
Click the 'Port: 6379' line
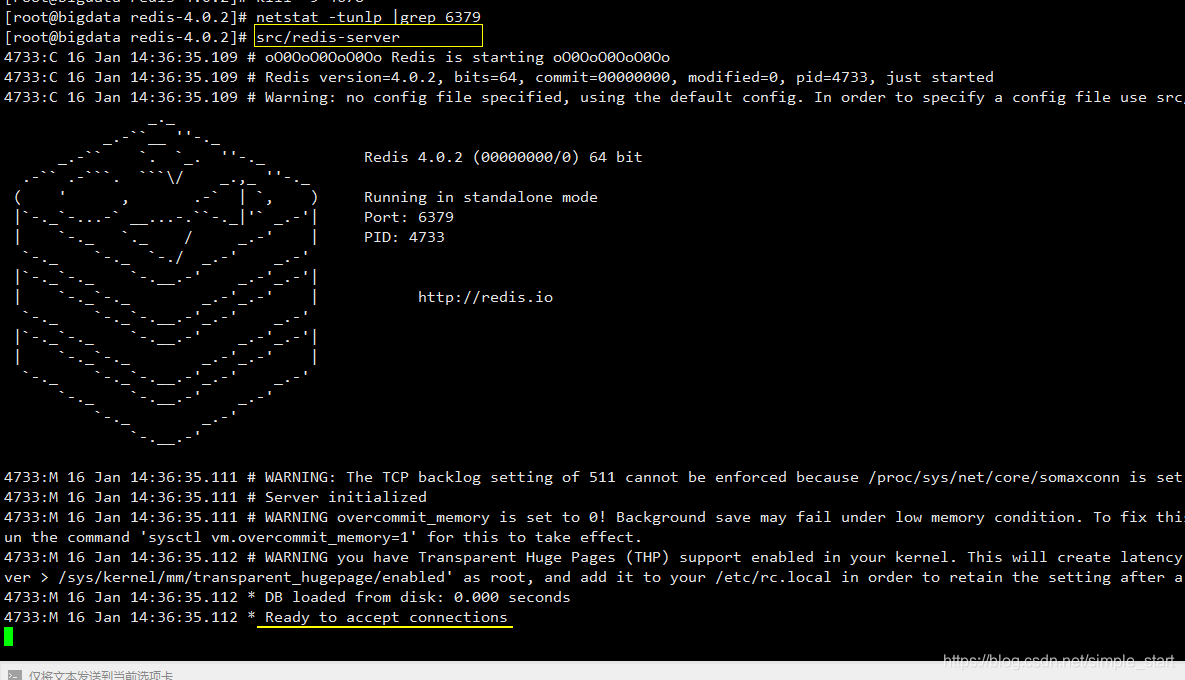pyautogui.click(x=409, y=217)
